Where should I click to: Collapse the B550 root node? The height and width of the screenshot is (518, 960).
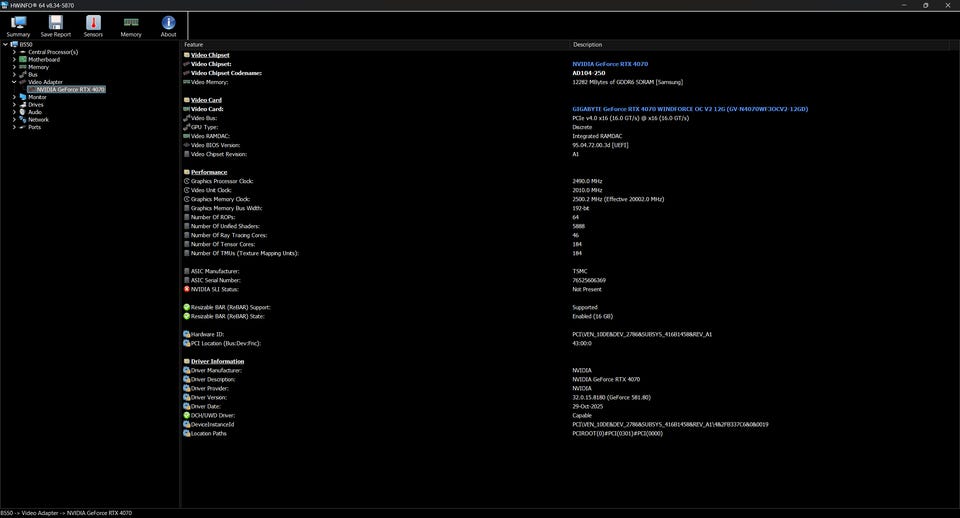(x=5, y=44)
